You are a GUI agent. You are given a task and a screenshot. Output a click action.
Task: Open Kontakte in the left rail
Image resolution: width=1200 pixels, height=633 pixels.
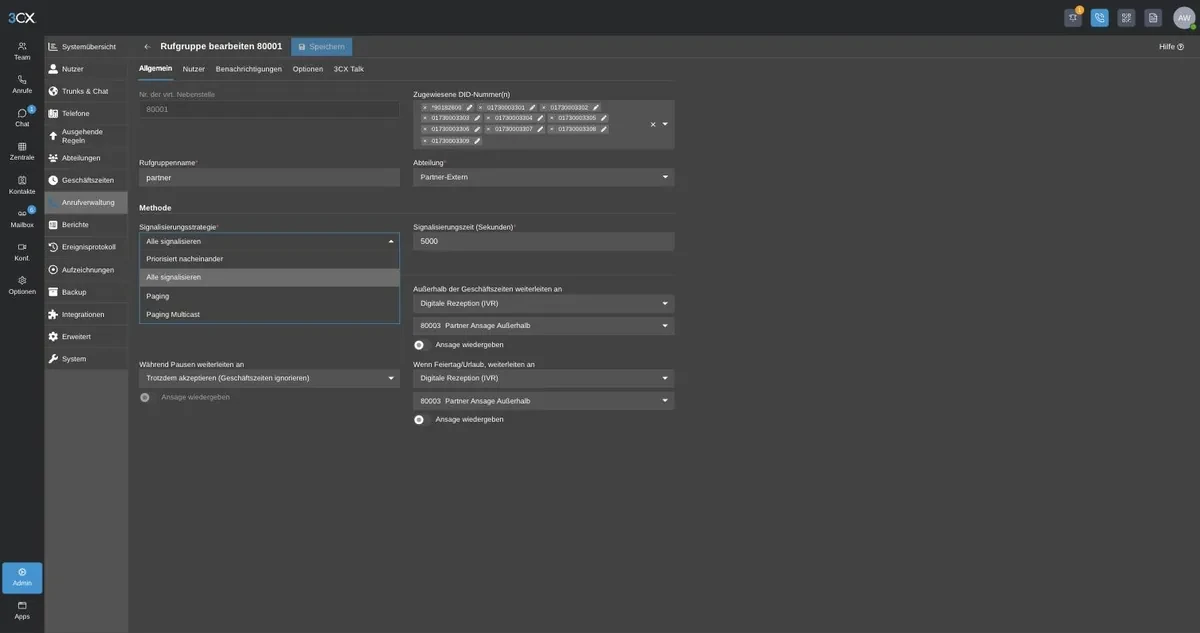(x=22, y=185)
